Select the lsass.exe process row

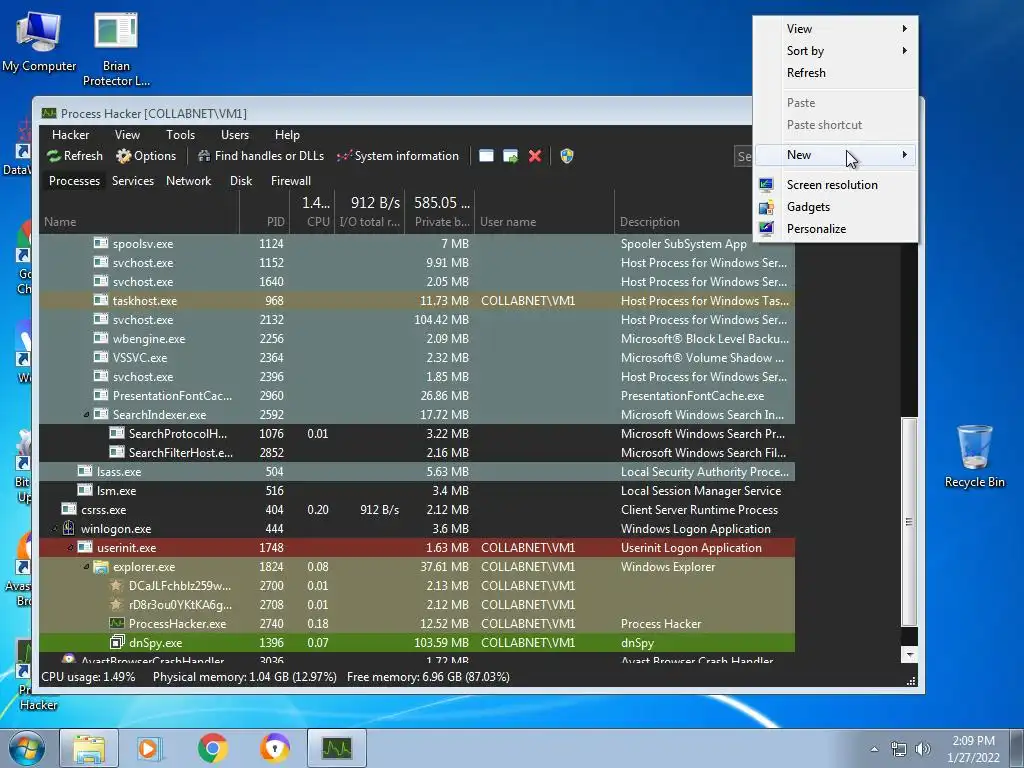pos(417,472)
